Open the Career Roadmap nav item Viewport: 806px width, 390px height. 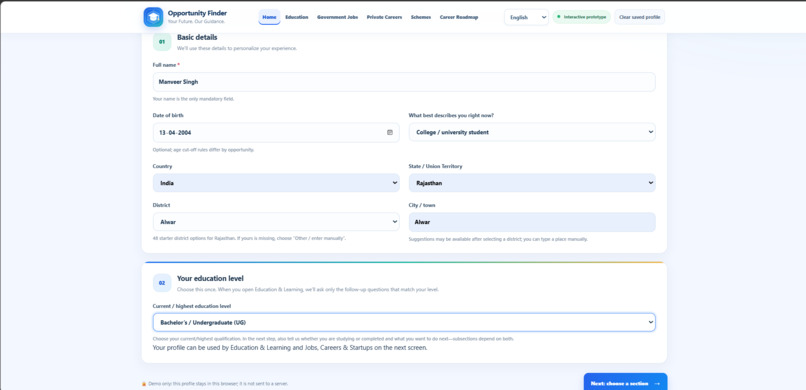click(459, 17)
